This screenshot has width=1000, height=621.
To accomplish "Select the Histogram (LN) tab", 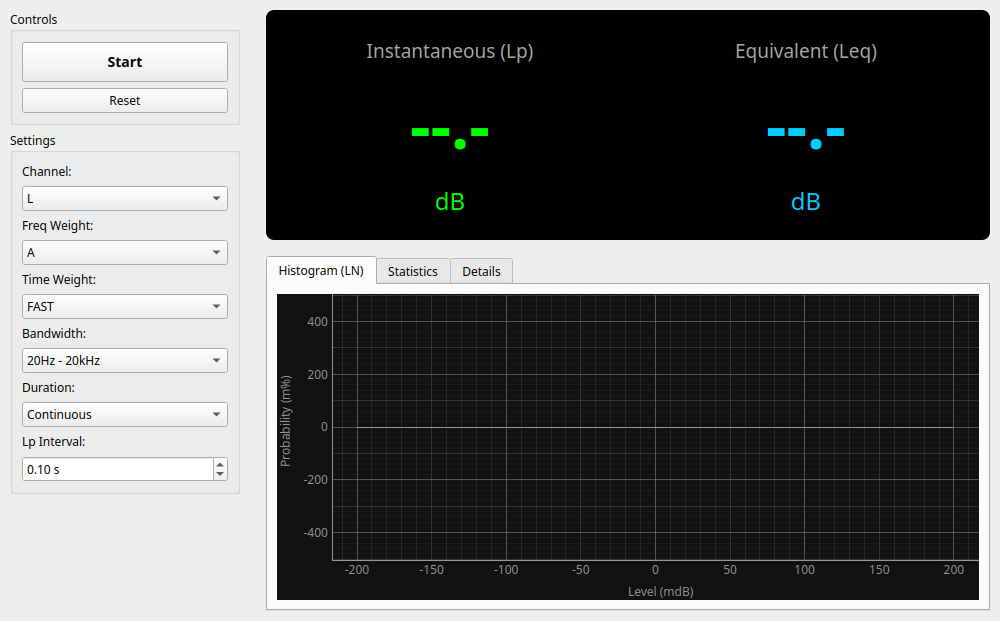I will pyautogui.click(x=321, y=270).
